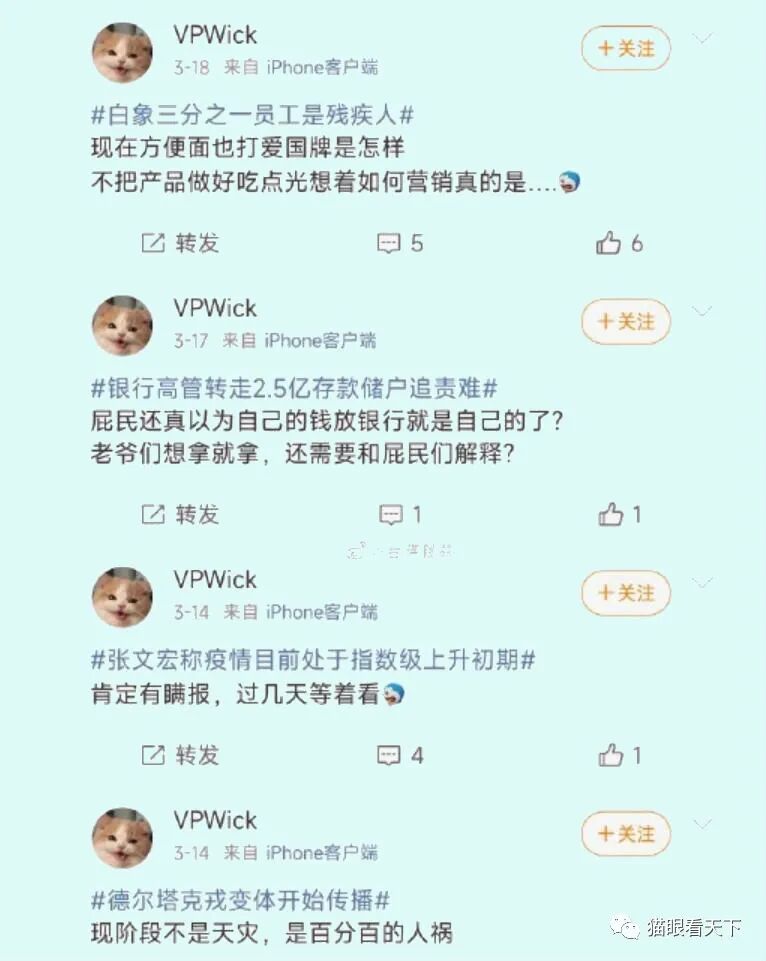Expand the options chevron on 3-17 post
Image resolution: width=766 pixels, height=961 pixels.
702,311
